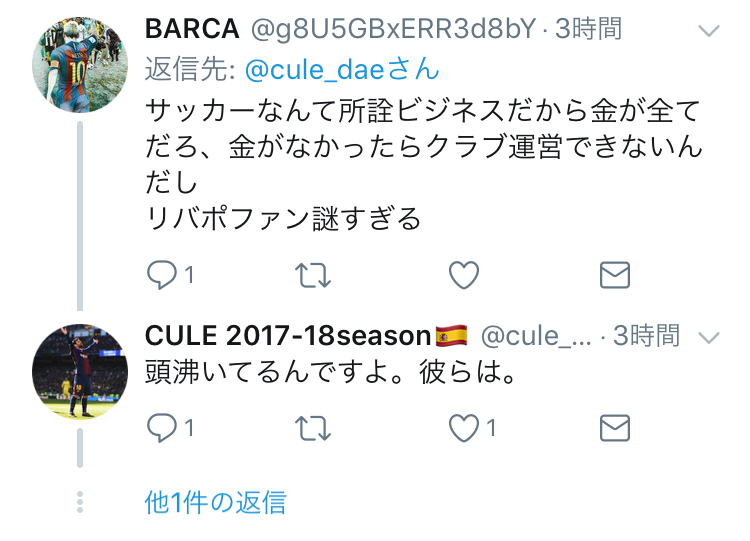This screenshot has height=541, width=750.
Task: Open @g8U5GBxERR3d8bY handle
Action: pyautogui.click(x=394, y=30)
